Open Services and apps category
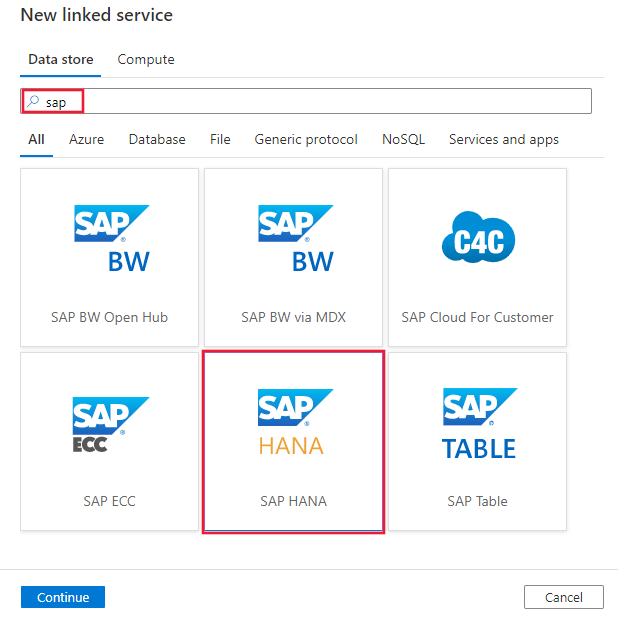618x621 pixels. pos(503,140)
